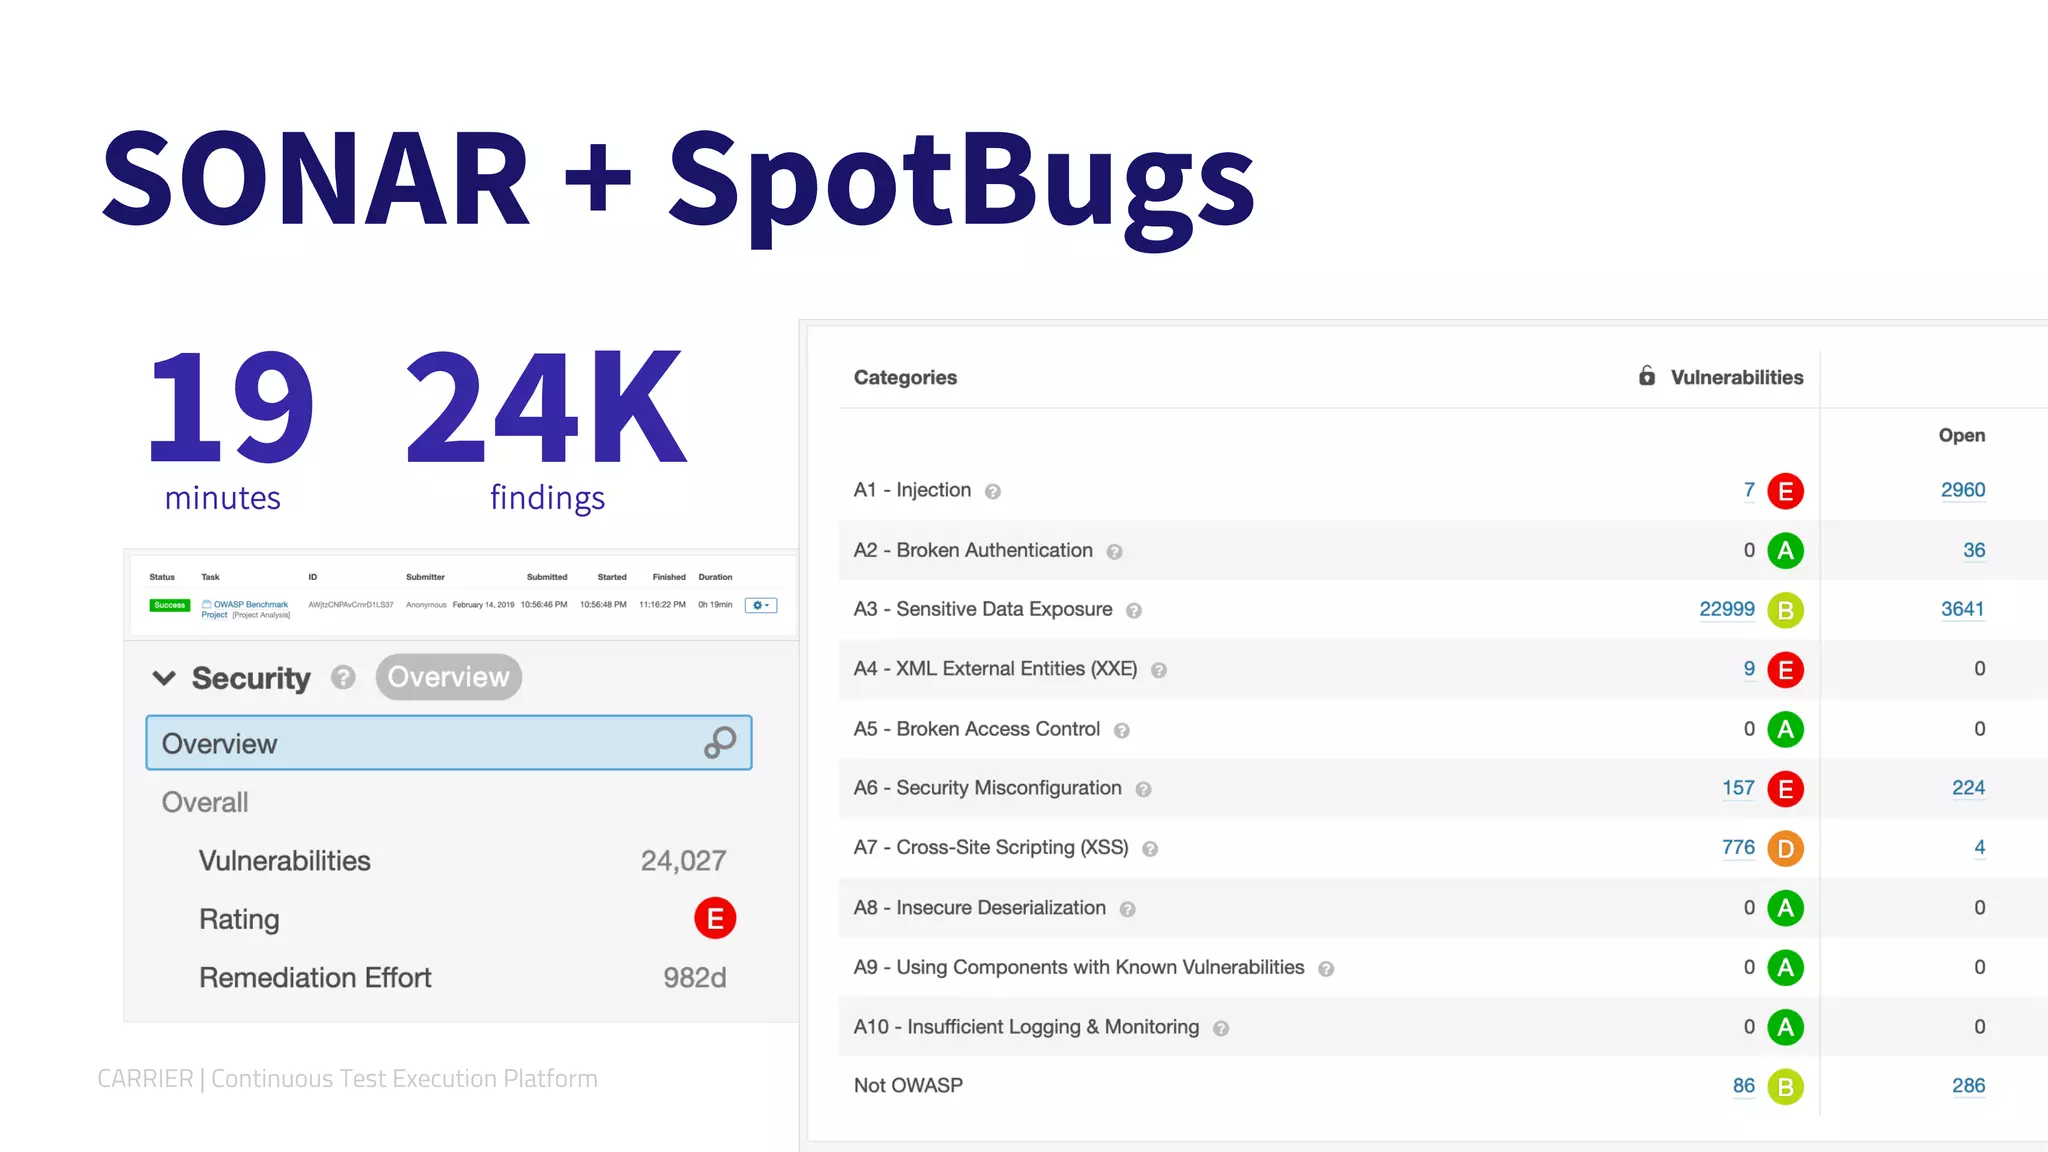
Task: Click OWASP Benchmark project task icon
Action: click(x=206, y=604)
